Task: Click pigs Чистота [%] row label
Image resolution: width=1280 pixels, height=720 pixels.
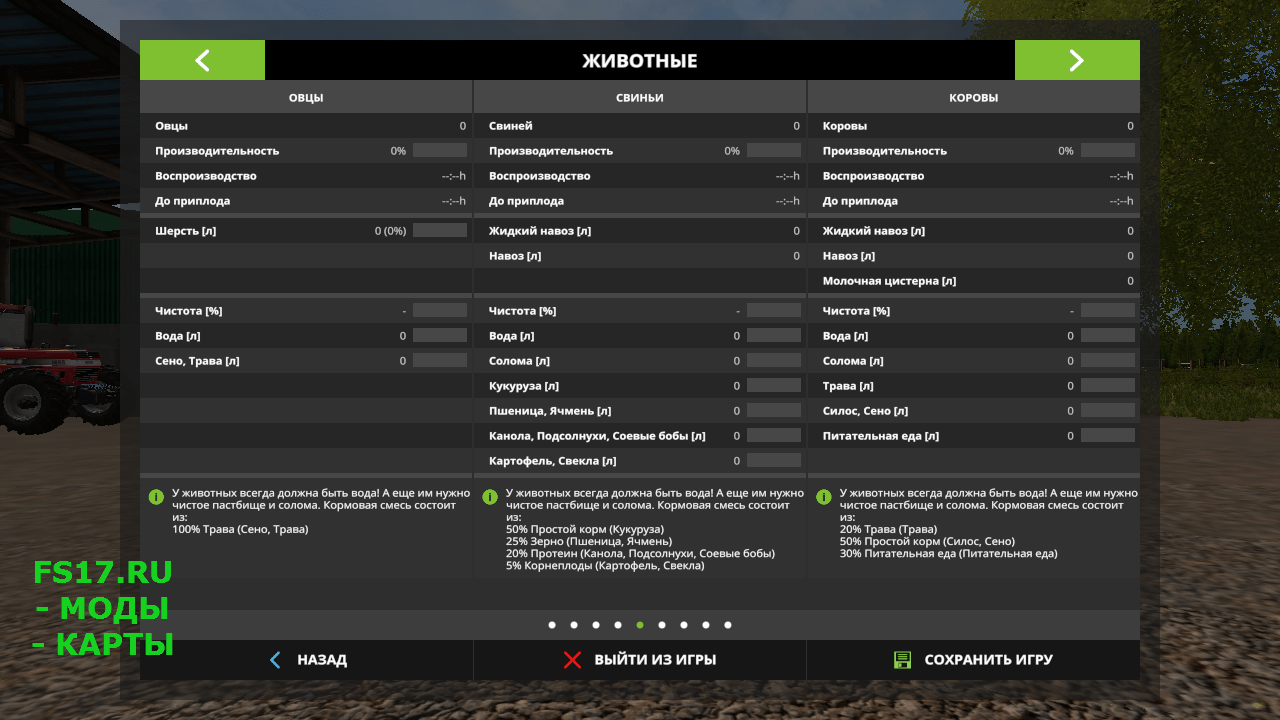Action: point(522,311)
